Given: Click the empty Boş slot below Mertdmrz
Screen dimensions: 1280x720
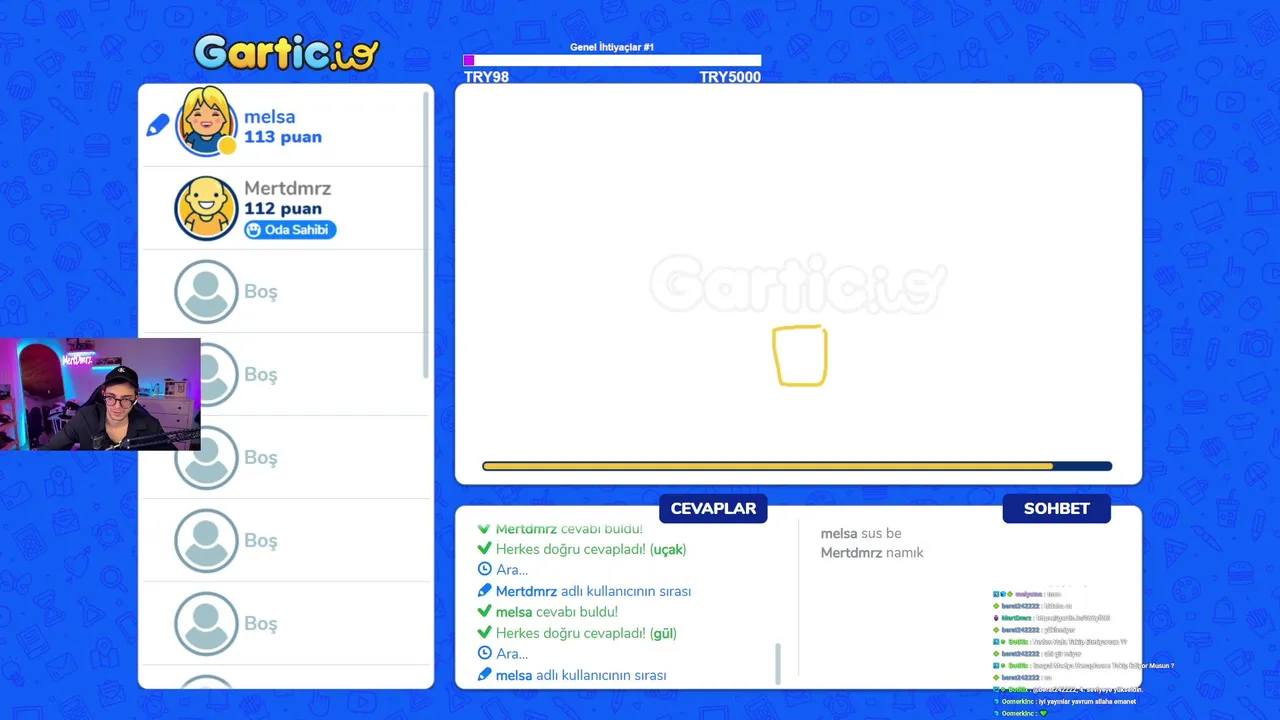Looking at the screenshot, I should click(x=286, y=291).
